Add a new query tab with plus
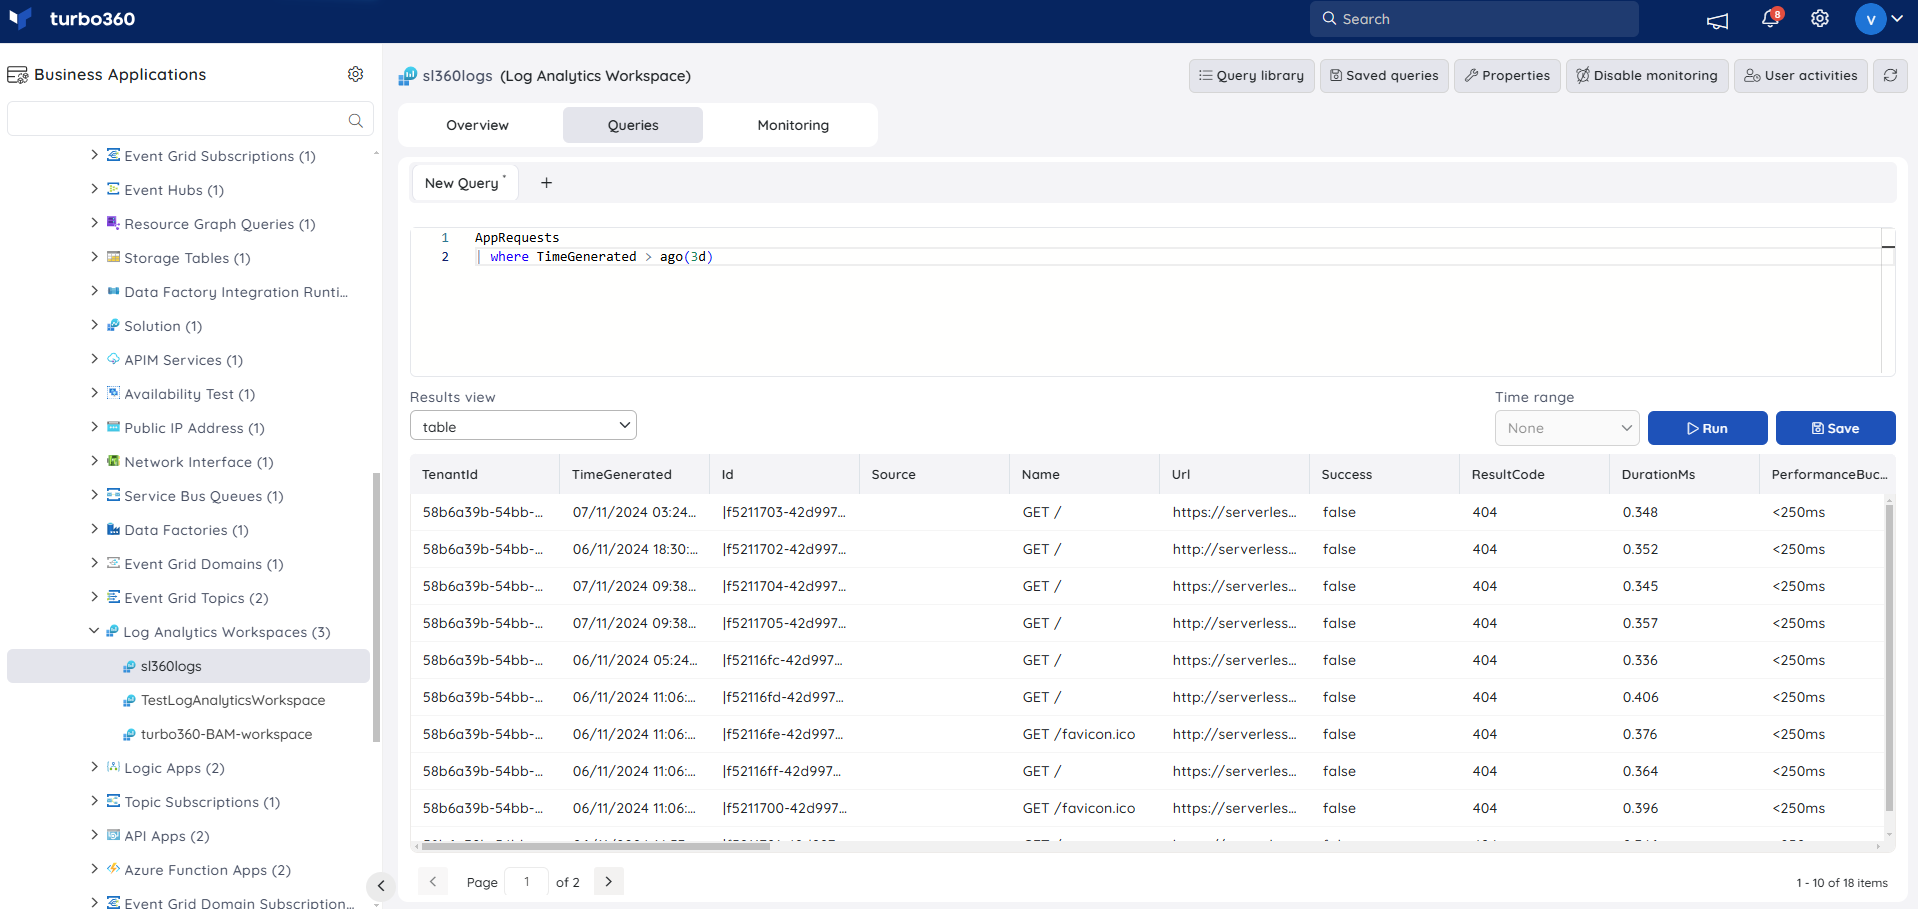This screenshot has width=1918, height=909. (546, 183)
